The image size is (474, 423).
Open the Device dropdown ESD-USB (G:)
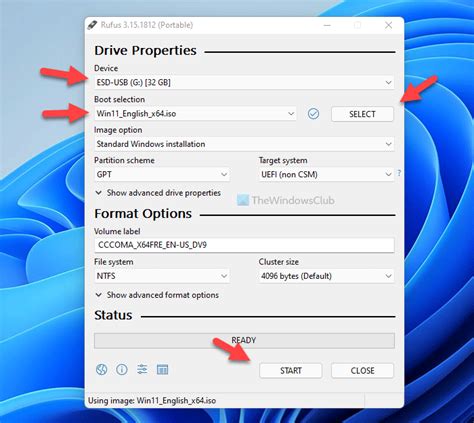coord(244,82)
